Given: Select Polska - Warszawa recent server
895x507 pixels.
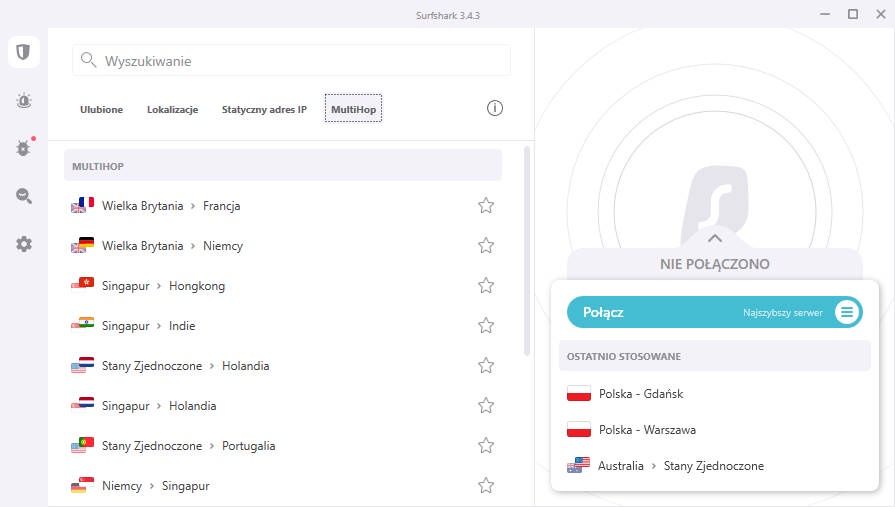Looking at the screenshot, I should (715, 430).
